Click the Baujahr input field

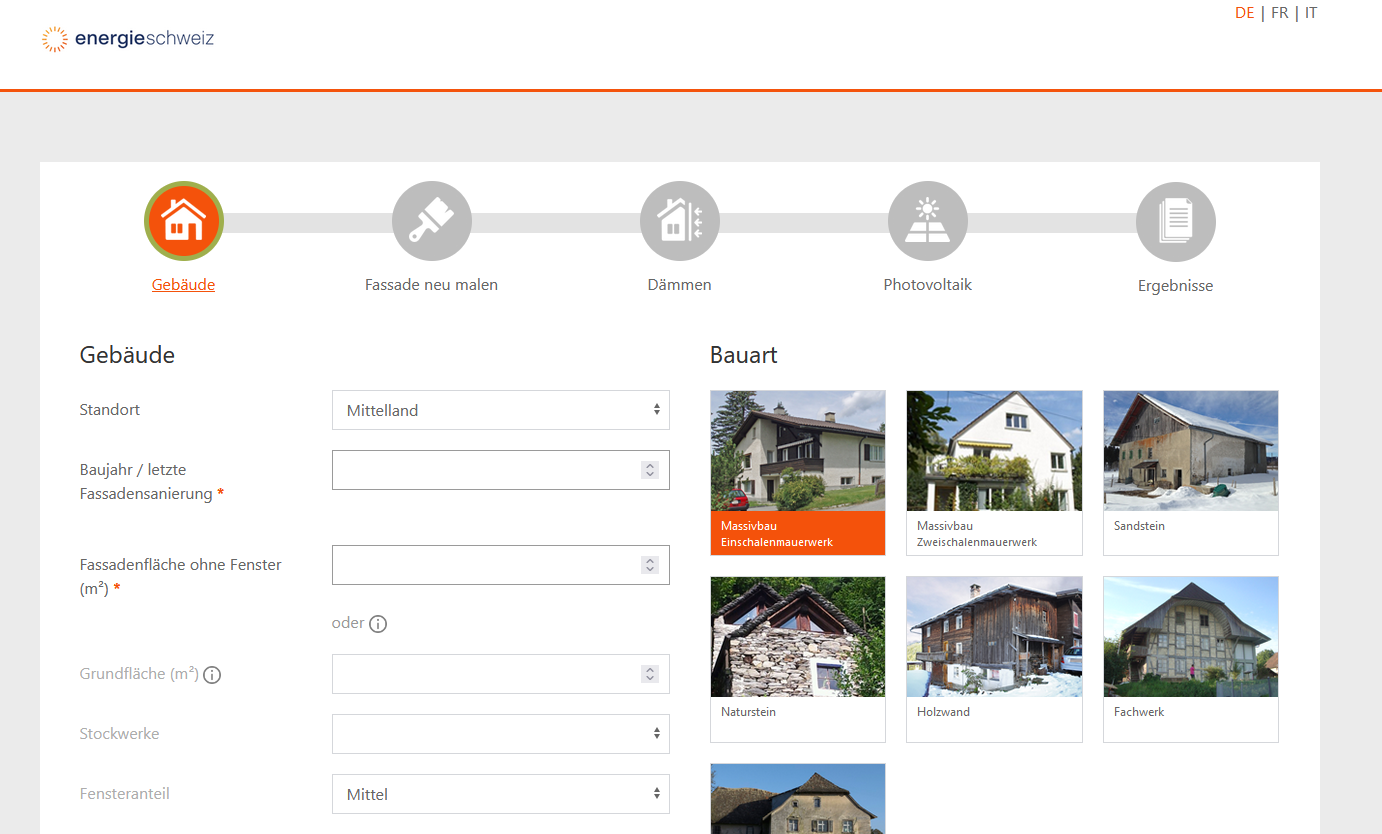tap(501, 470)
